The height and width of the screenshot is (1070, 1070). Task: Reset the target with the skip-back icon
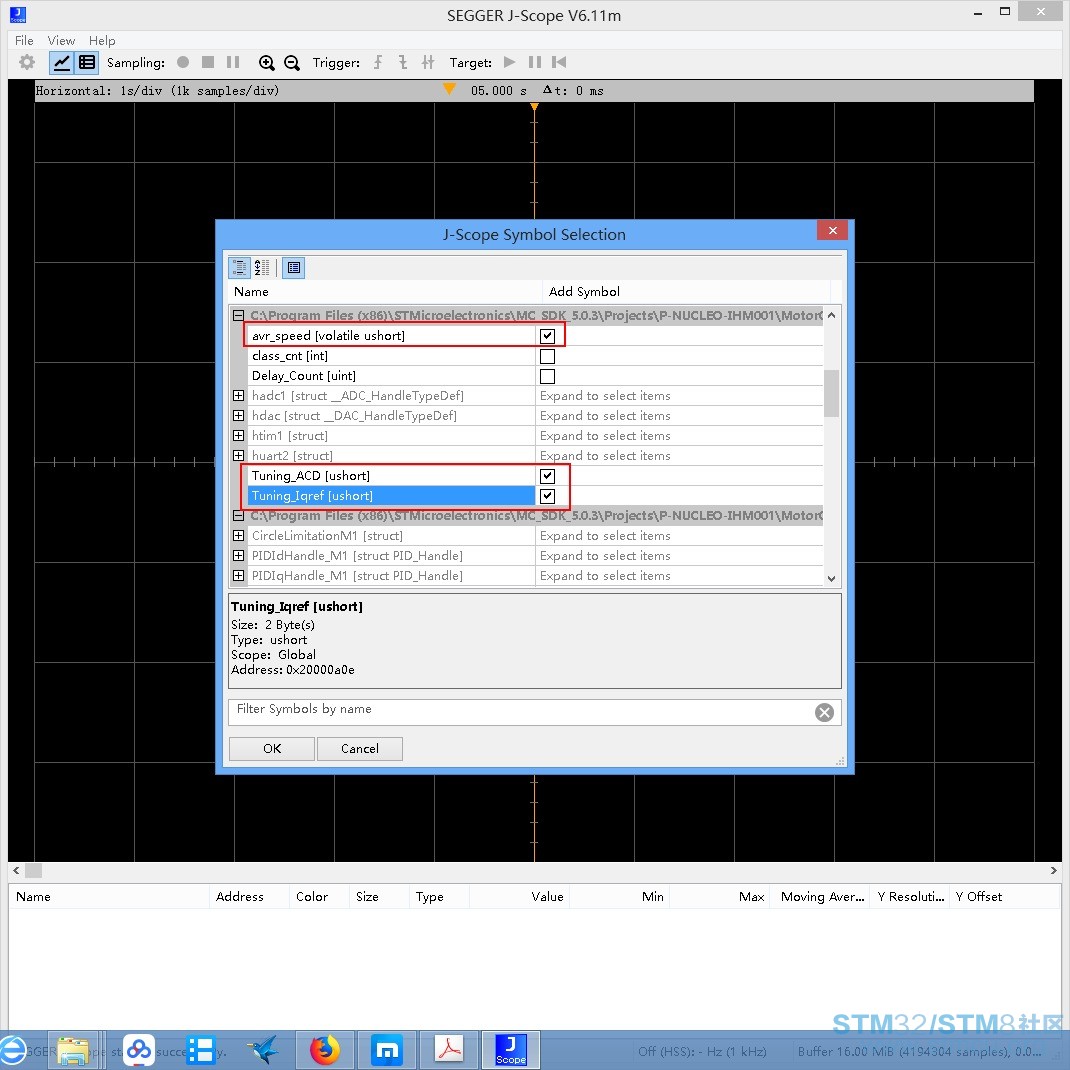[x=559, y=62]
